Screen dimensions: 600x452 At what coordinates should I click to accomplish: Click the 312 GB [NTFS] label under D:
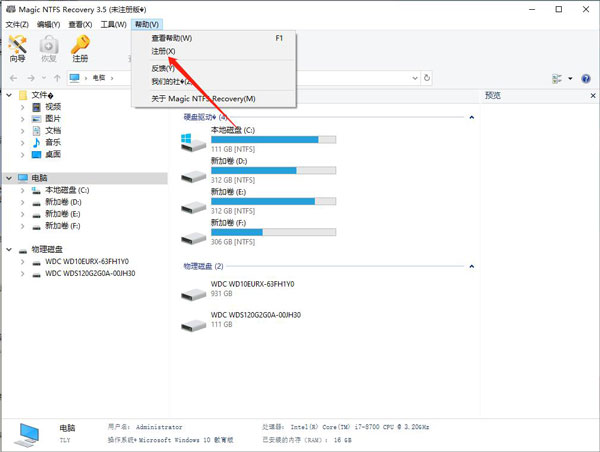click(x=233, y=180)
